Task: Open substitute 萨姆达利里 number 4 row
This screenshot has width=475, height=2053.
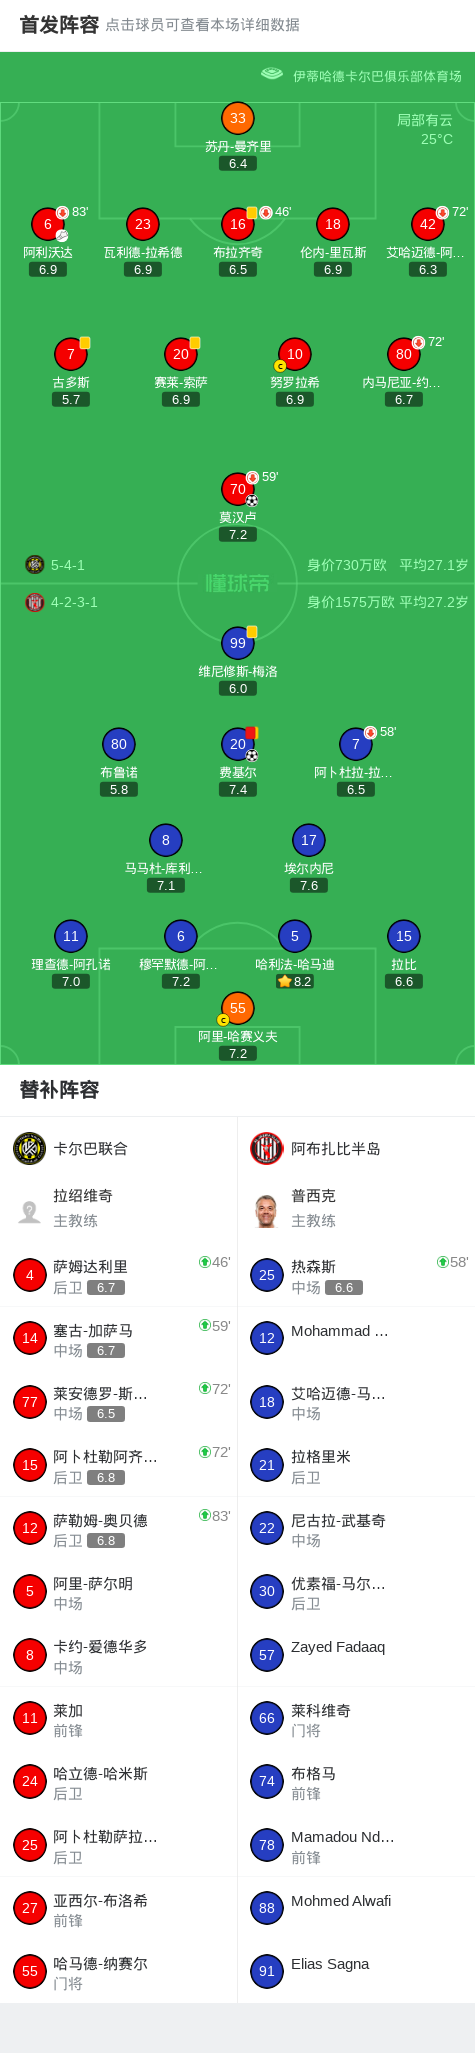Action: point(119,1275)
